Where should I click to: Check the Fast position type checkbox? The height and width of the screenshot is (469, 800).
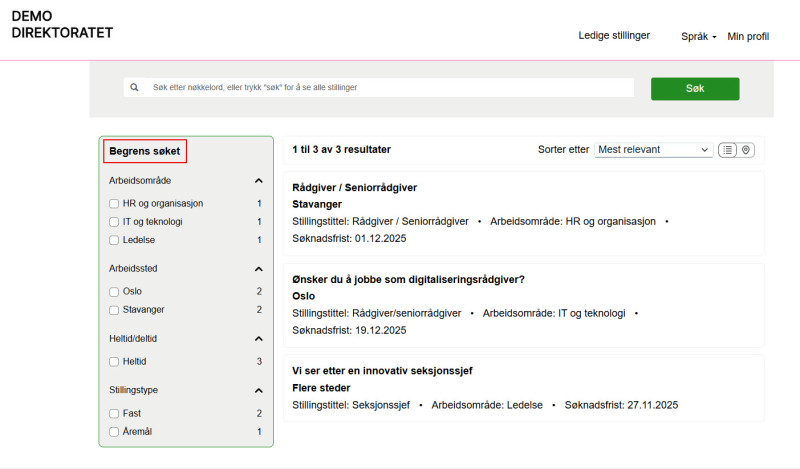pos(114,414)
